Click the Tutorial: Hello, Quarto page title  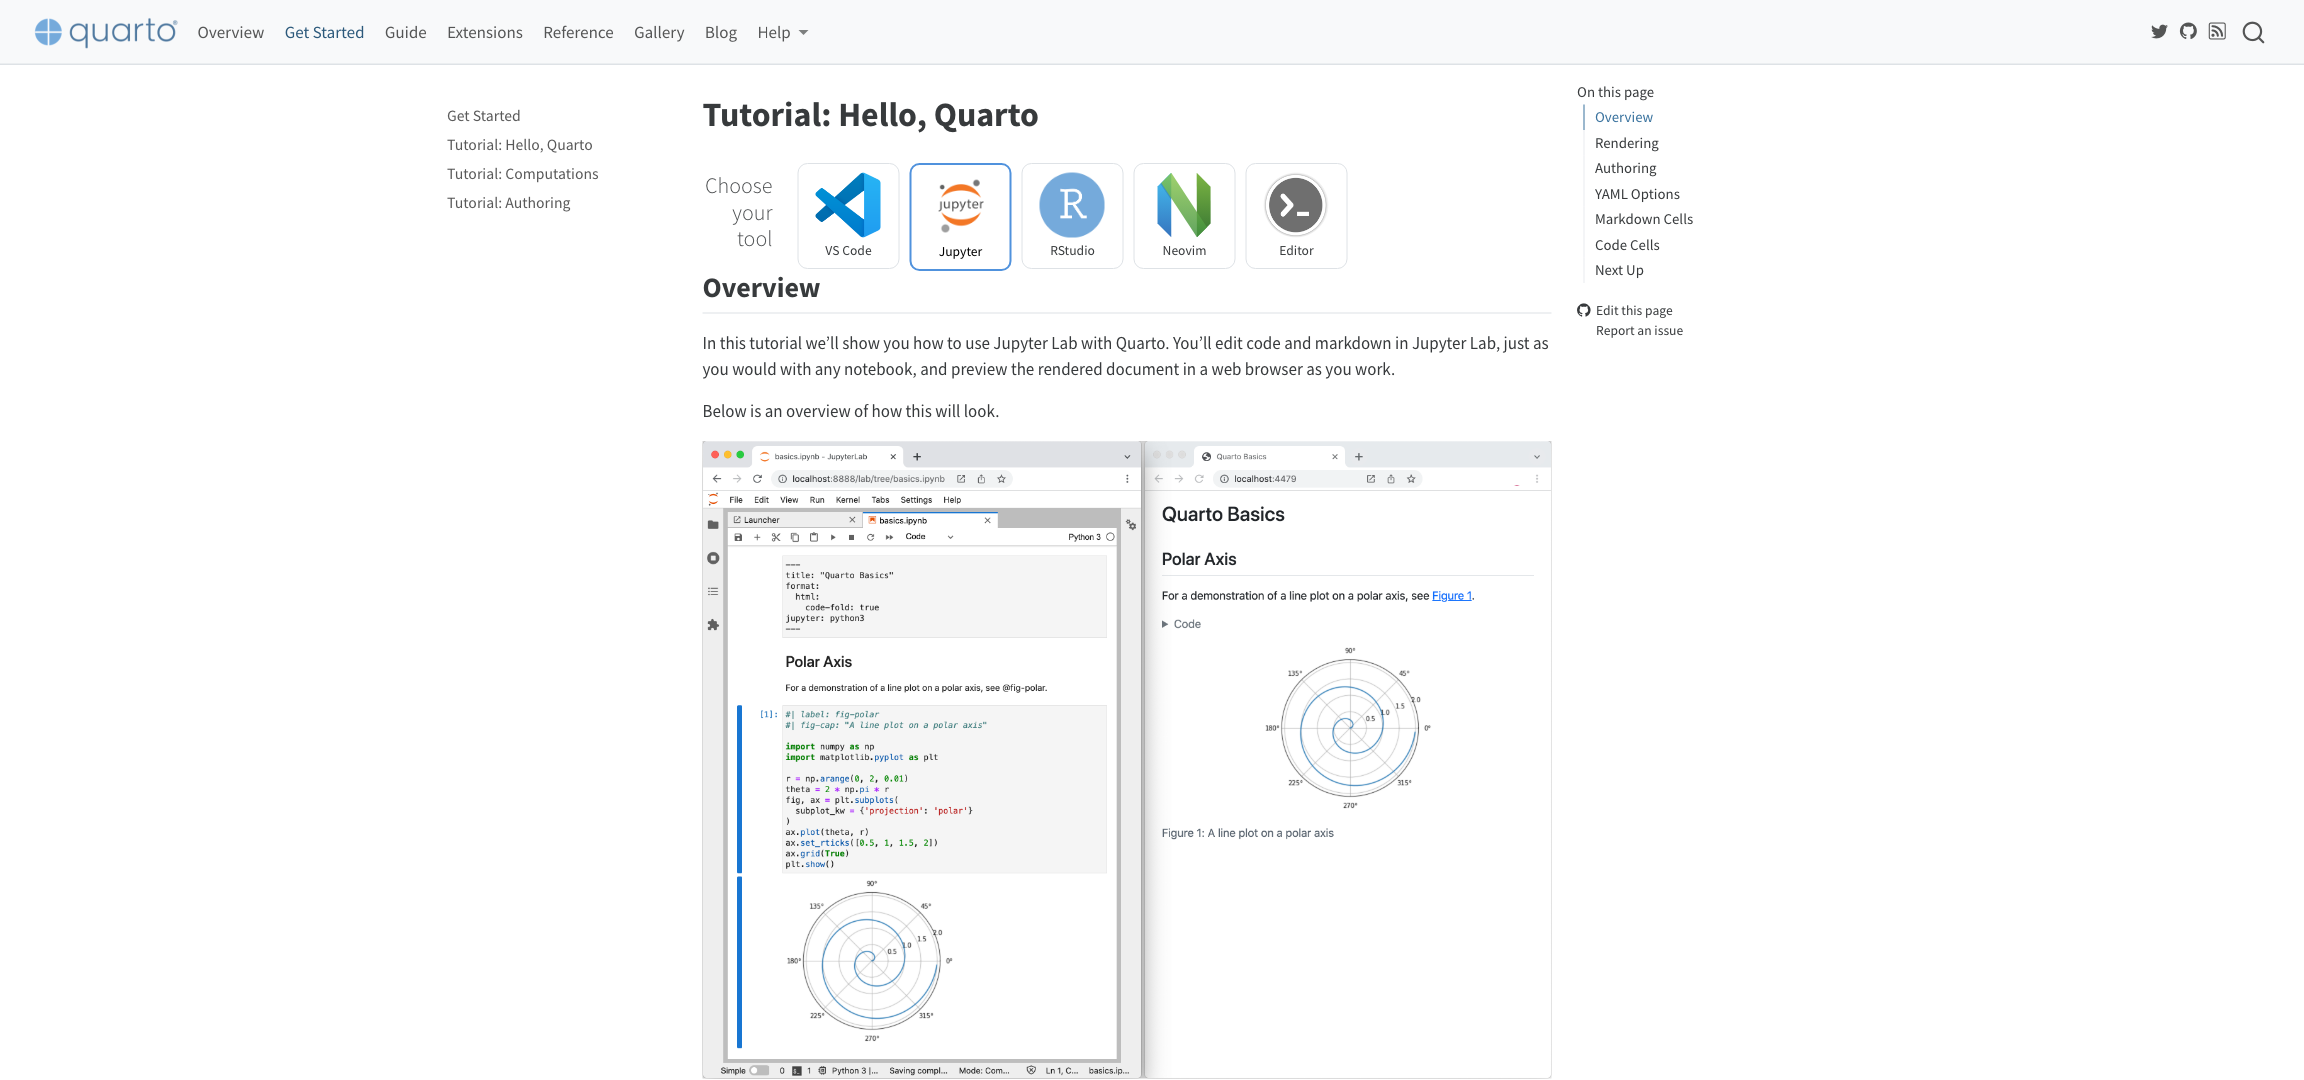click(870, 115)
